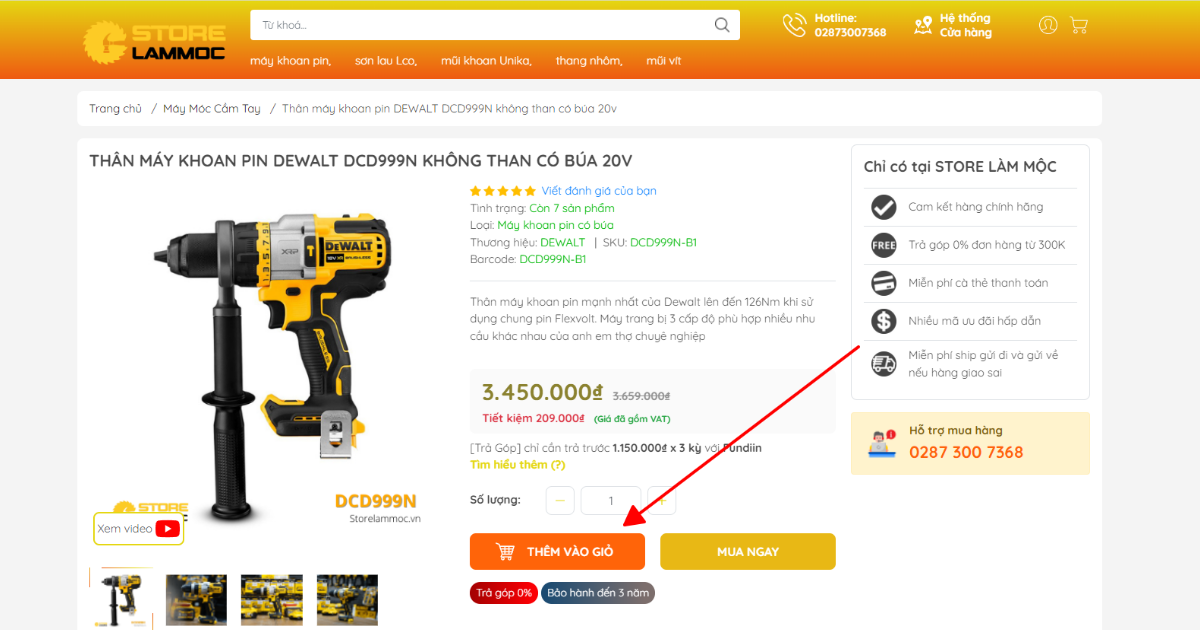
Task: Click the MUA NGAY button
Action: pos(748,552)
